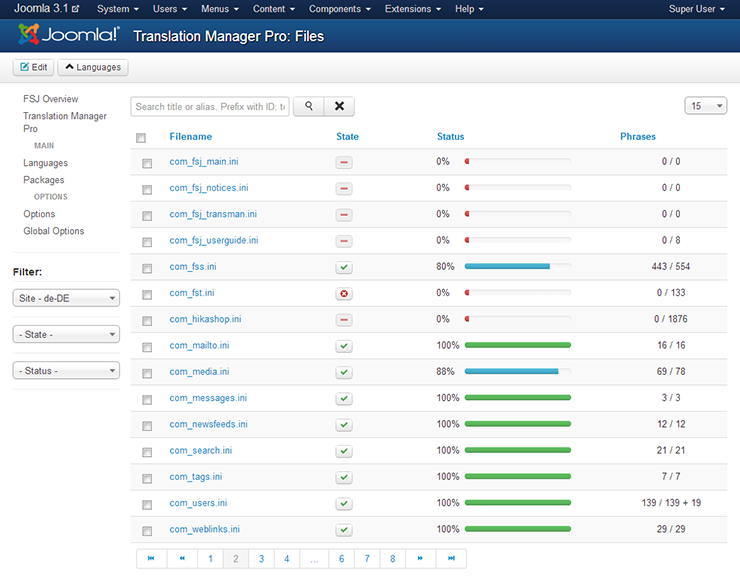Screen dimensions: 740x587
Task: Click green check state for com_messages.ini
Action: click(344, 399)
